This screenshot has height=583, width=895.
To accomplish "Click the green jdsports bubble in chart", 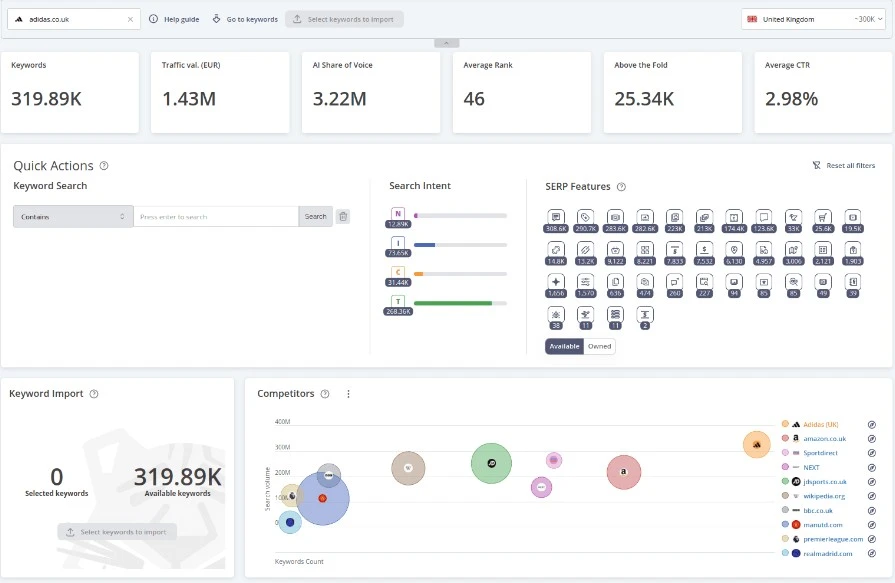I will (x=491, y=463).
